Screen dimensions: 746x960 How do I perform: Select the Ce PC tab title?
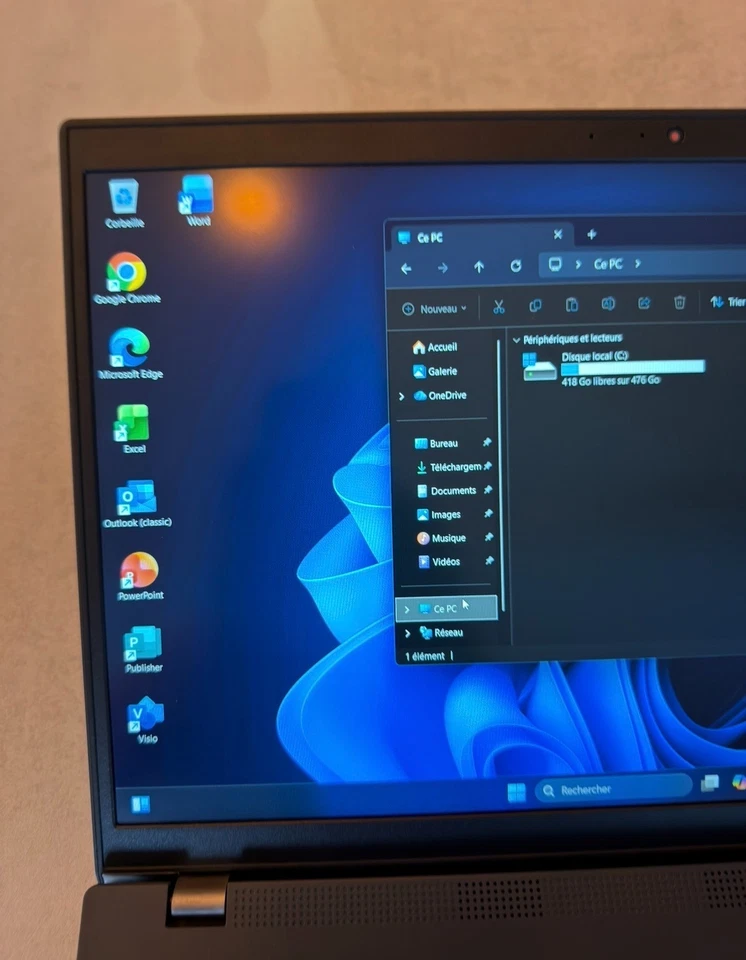click(429, 238)
